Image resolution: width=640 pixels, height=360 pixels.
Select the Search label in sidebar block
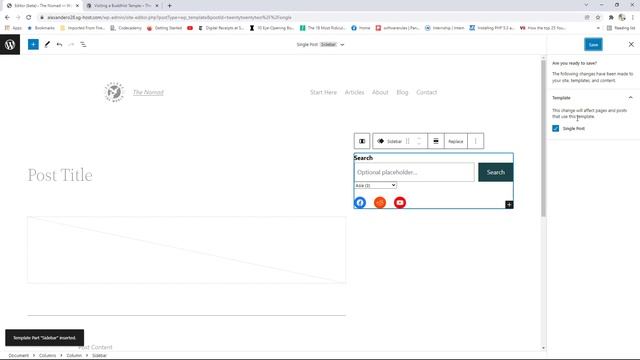pyautogui.click(x=363, y=158)
